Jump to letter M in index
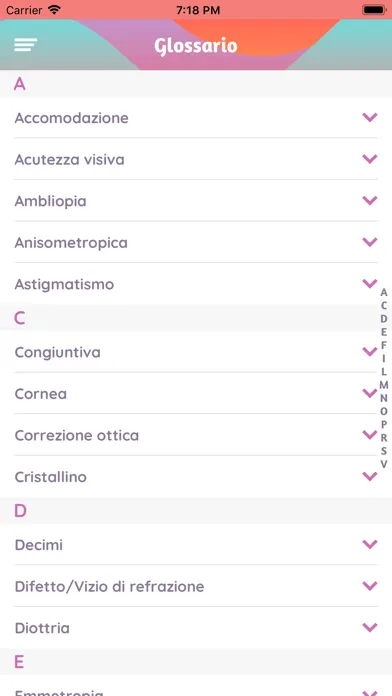 coord(384,384)
